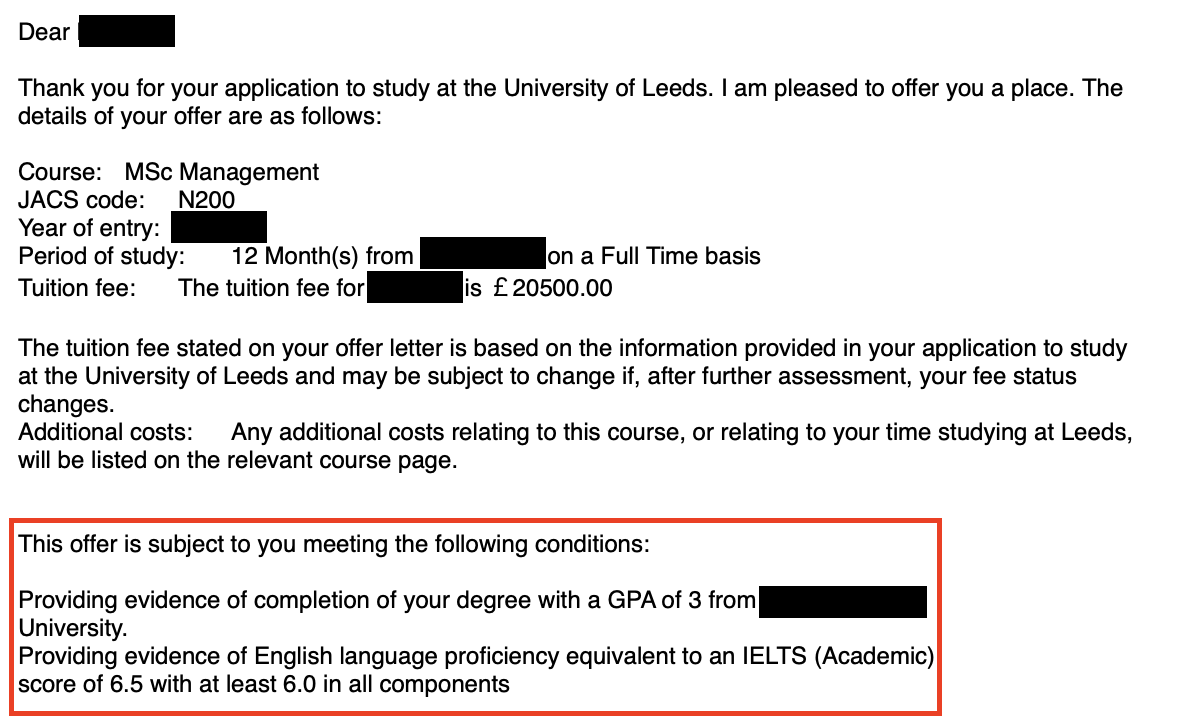
Task: Click the 'Additional costs:' label
Action: click(105, 432)
